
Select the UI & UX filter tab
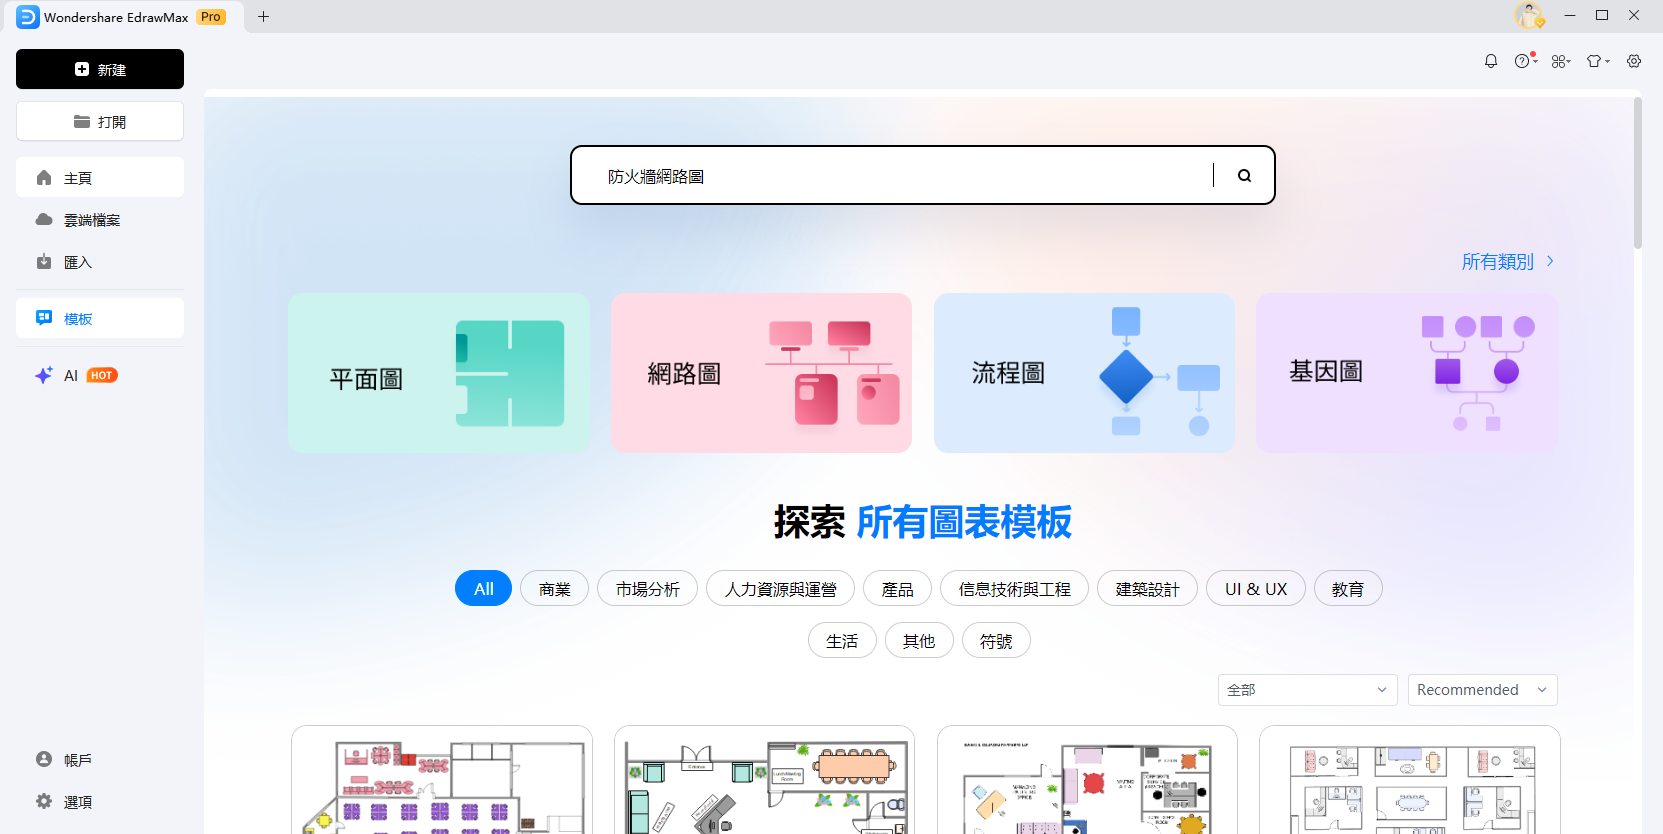1256,589
